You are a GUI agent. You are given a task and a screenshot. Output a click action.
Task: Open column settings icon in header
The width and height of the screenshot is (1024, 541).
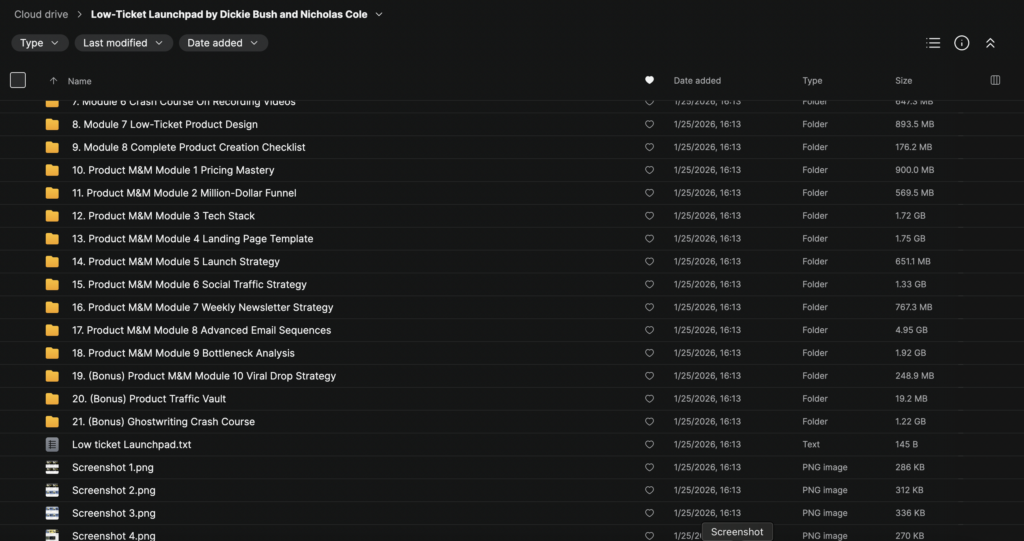[x=995, y=80]
